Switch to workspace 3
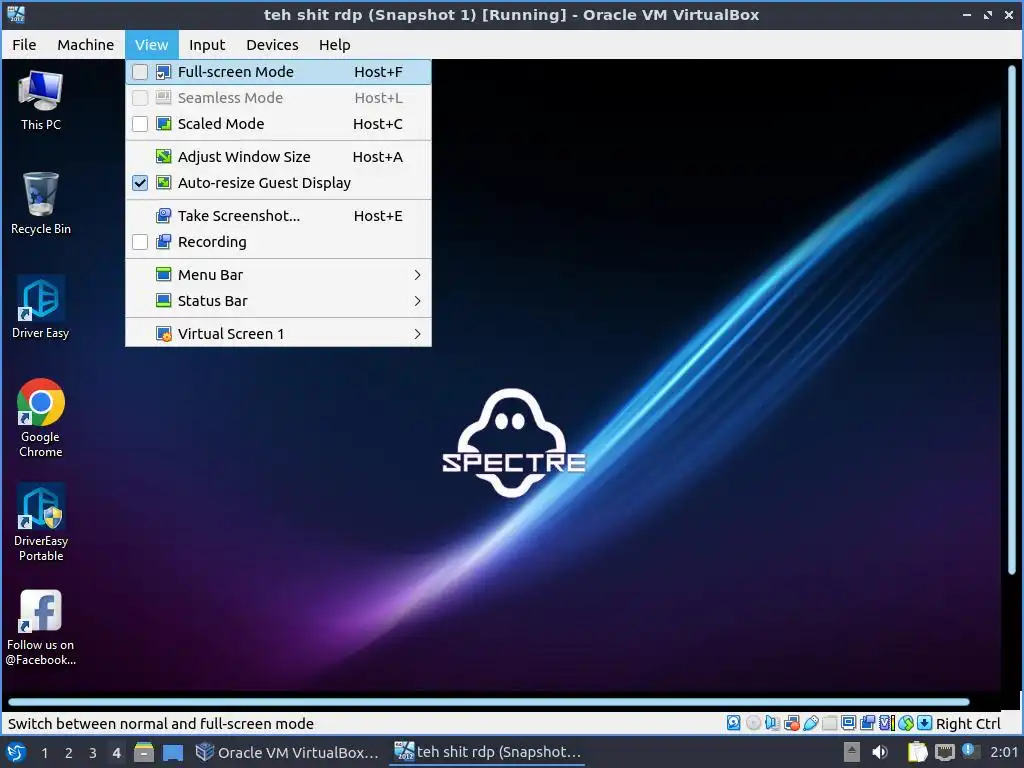This screenshot has height=768, width=1024. click(93, 753)
